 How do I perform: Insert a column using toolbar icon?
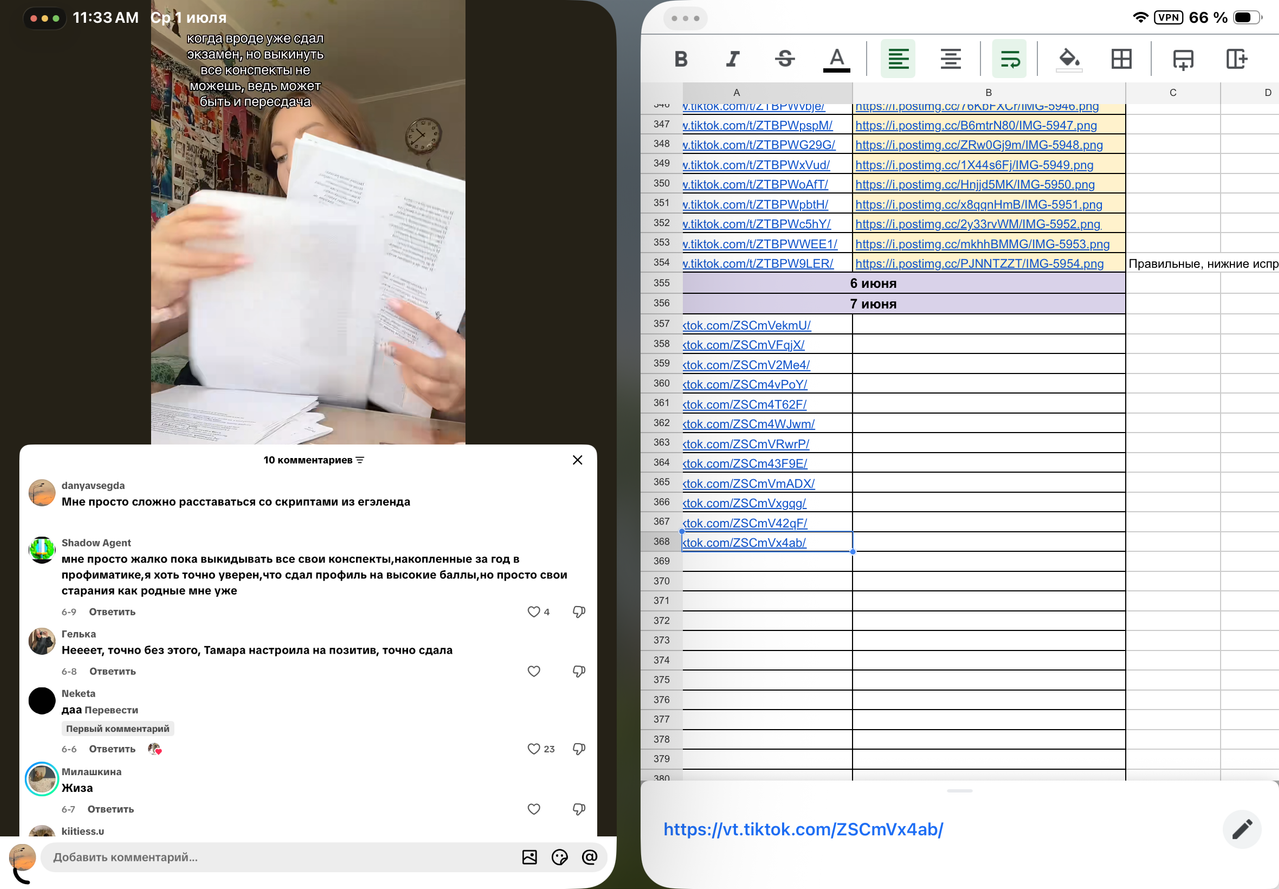coord(1236,59)
